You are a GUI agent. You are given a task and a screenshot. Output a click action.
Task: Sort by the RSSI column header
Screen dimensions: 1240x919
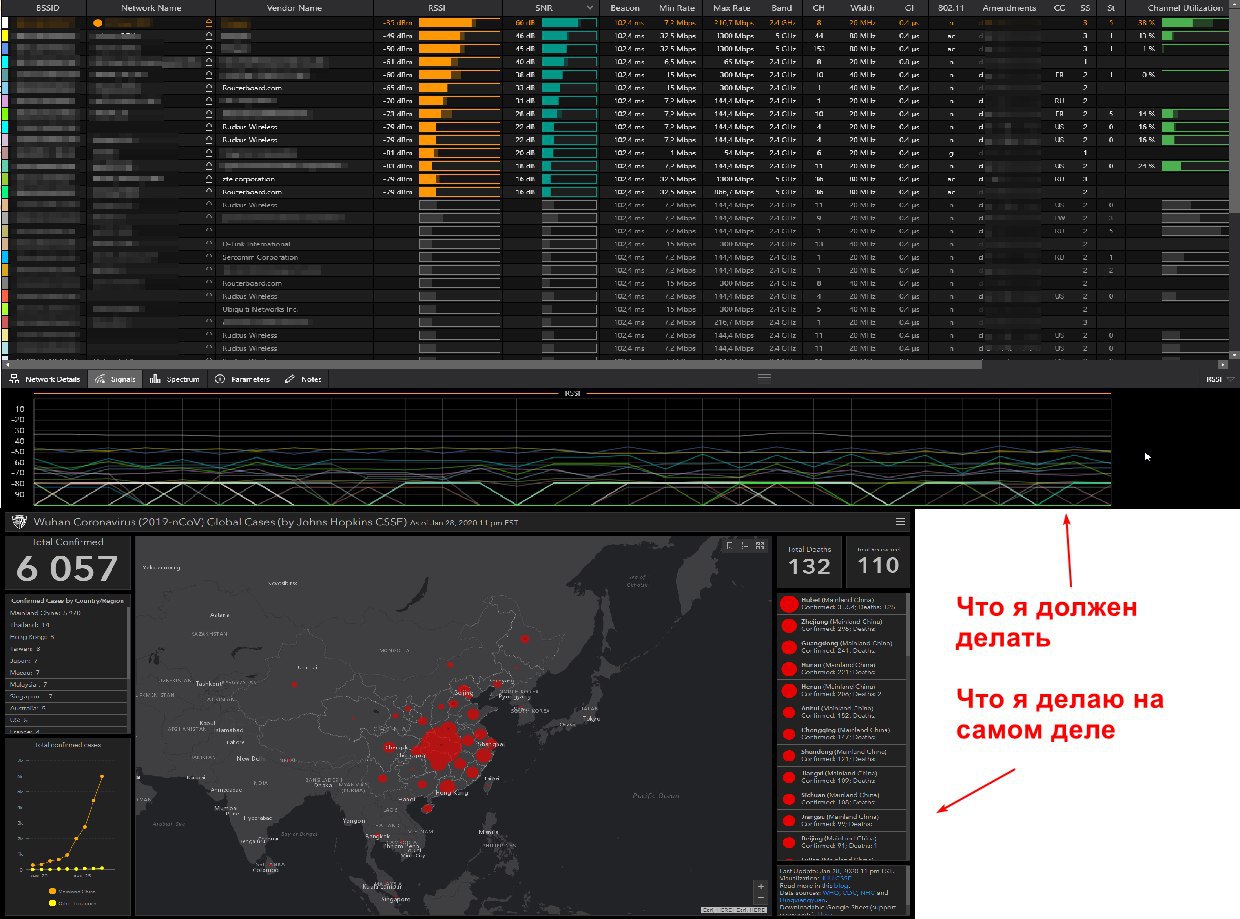coord(438,7)
